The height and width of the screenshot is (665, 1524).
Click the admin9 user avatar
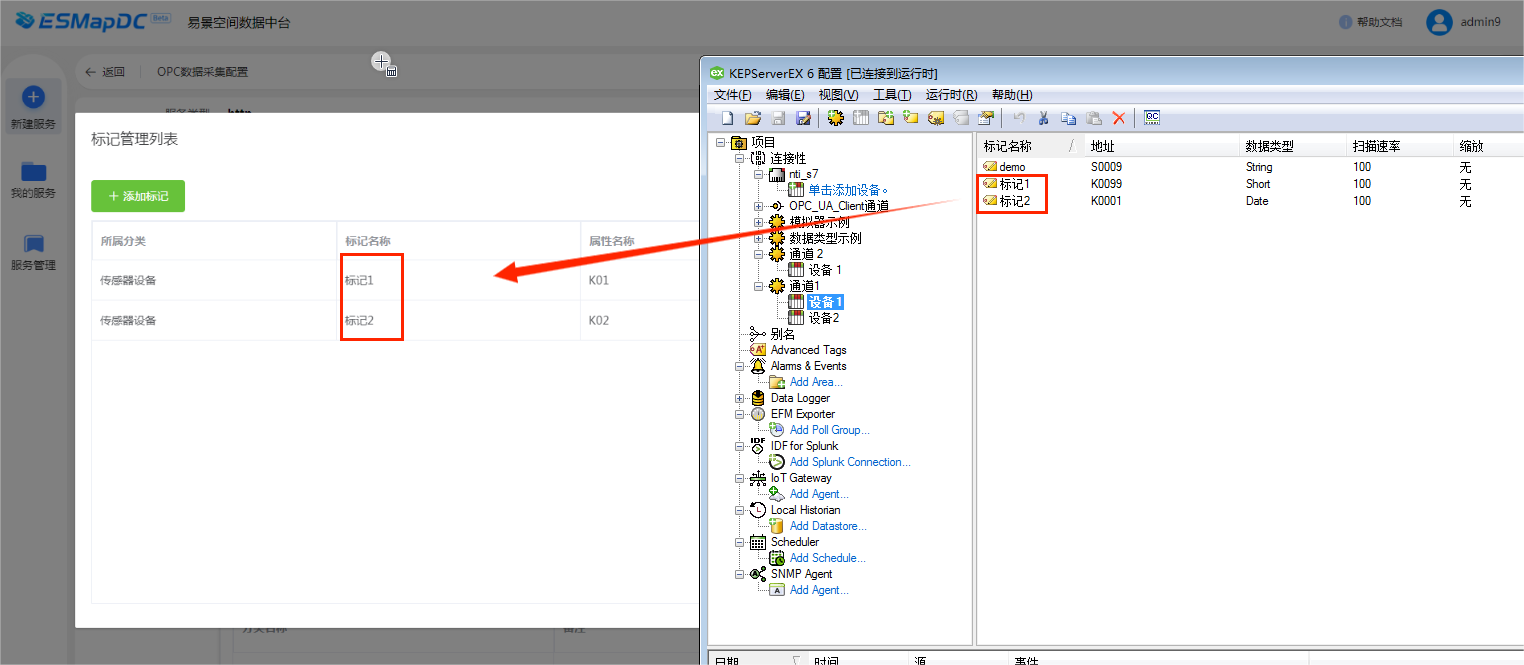pyautogui.click(x=1439, y=22)
